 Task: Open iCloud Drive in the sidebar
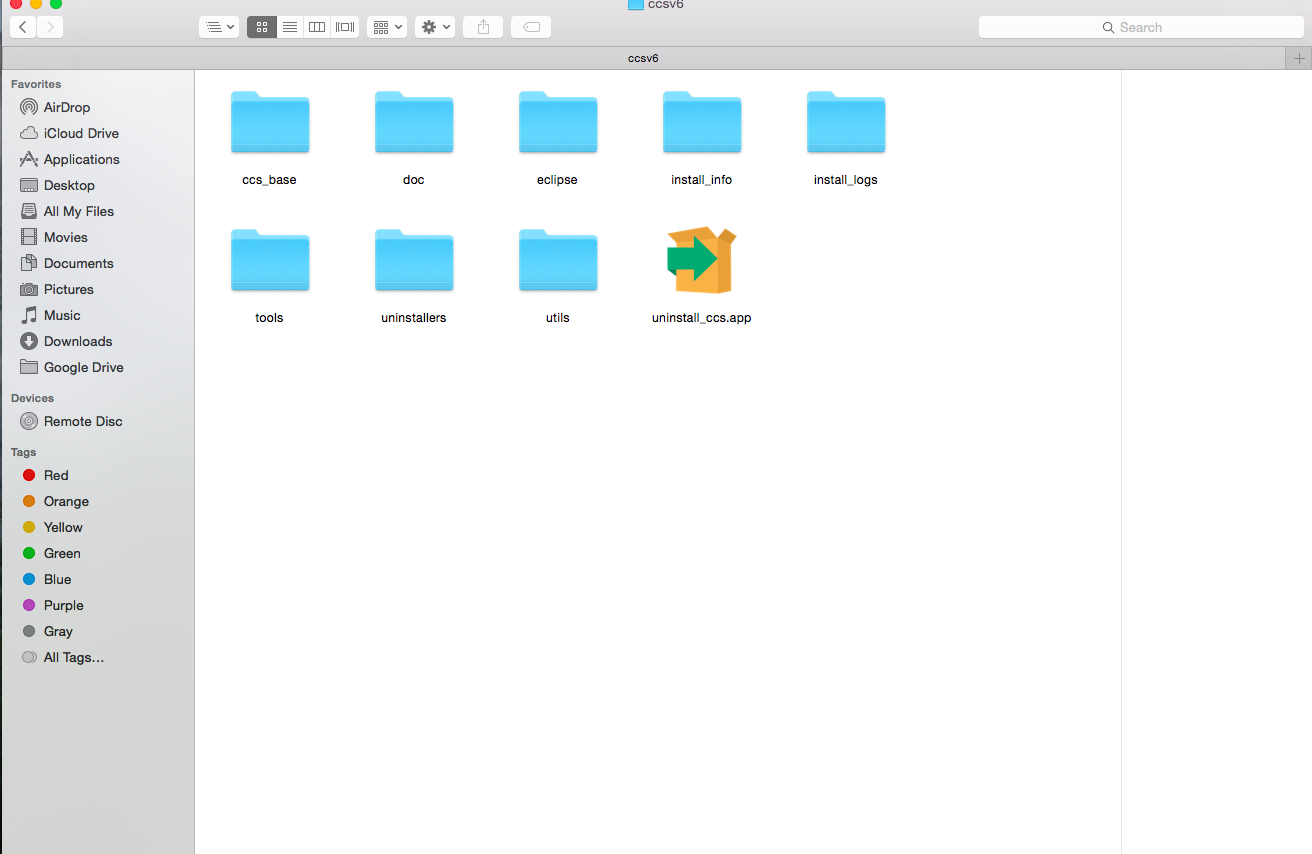click(68, 133)
